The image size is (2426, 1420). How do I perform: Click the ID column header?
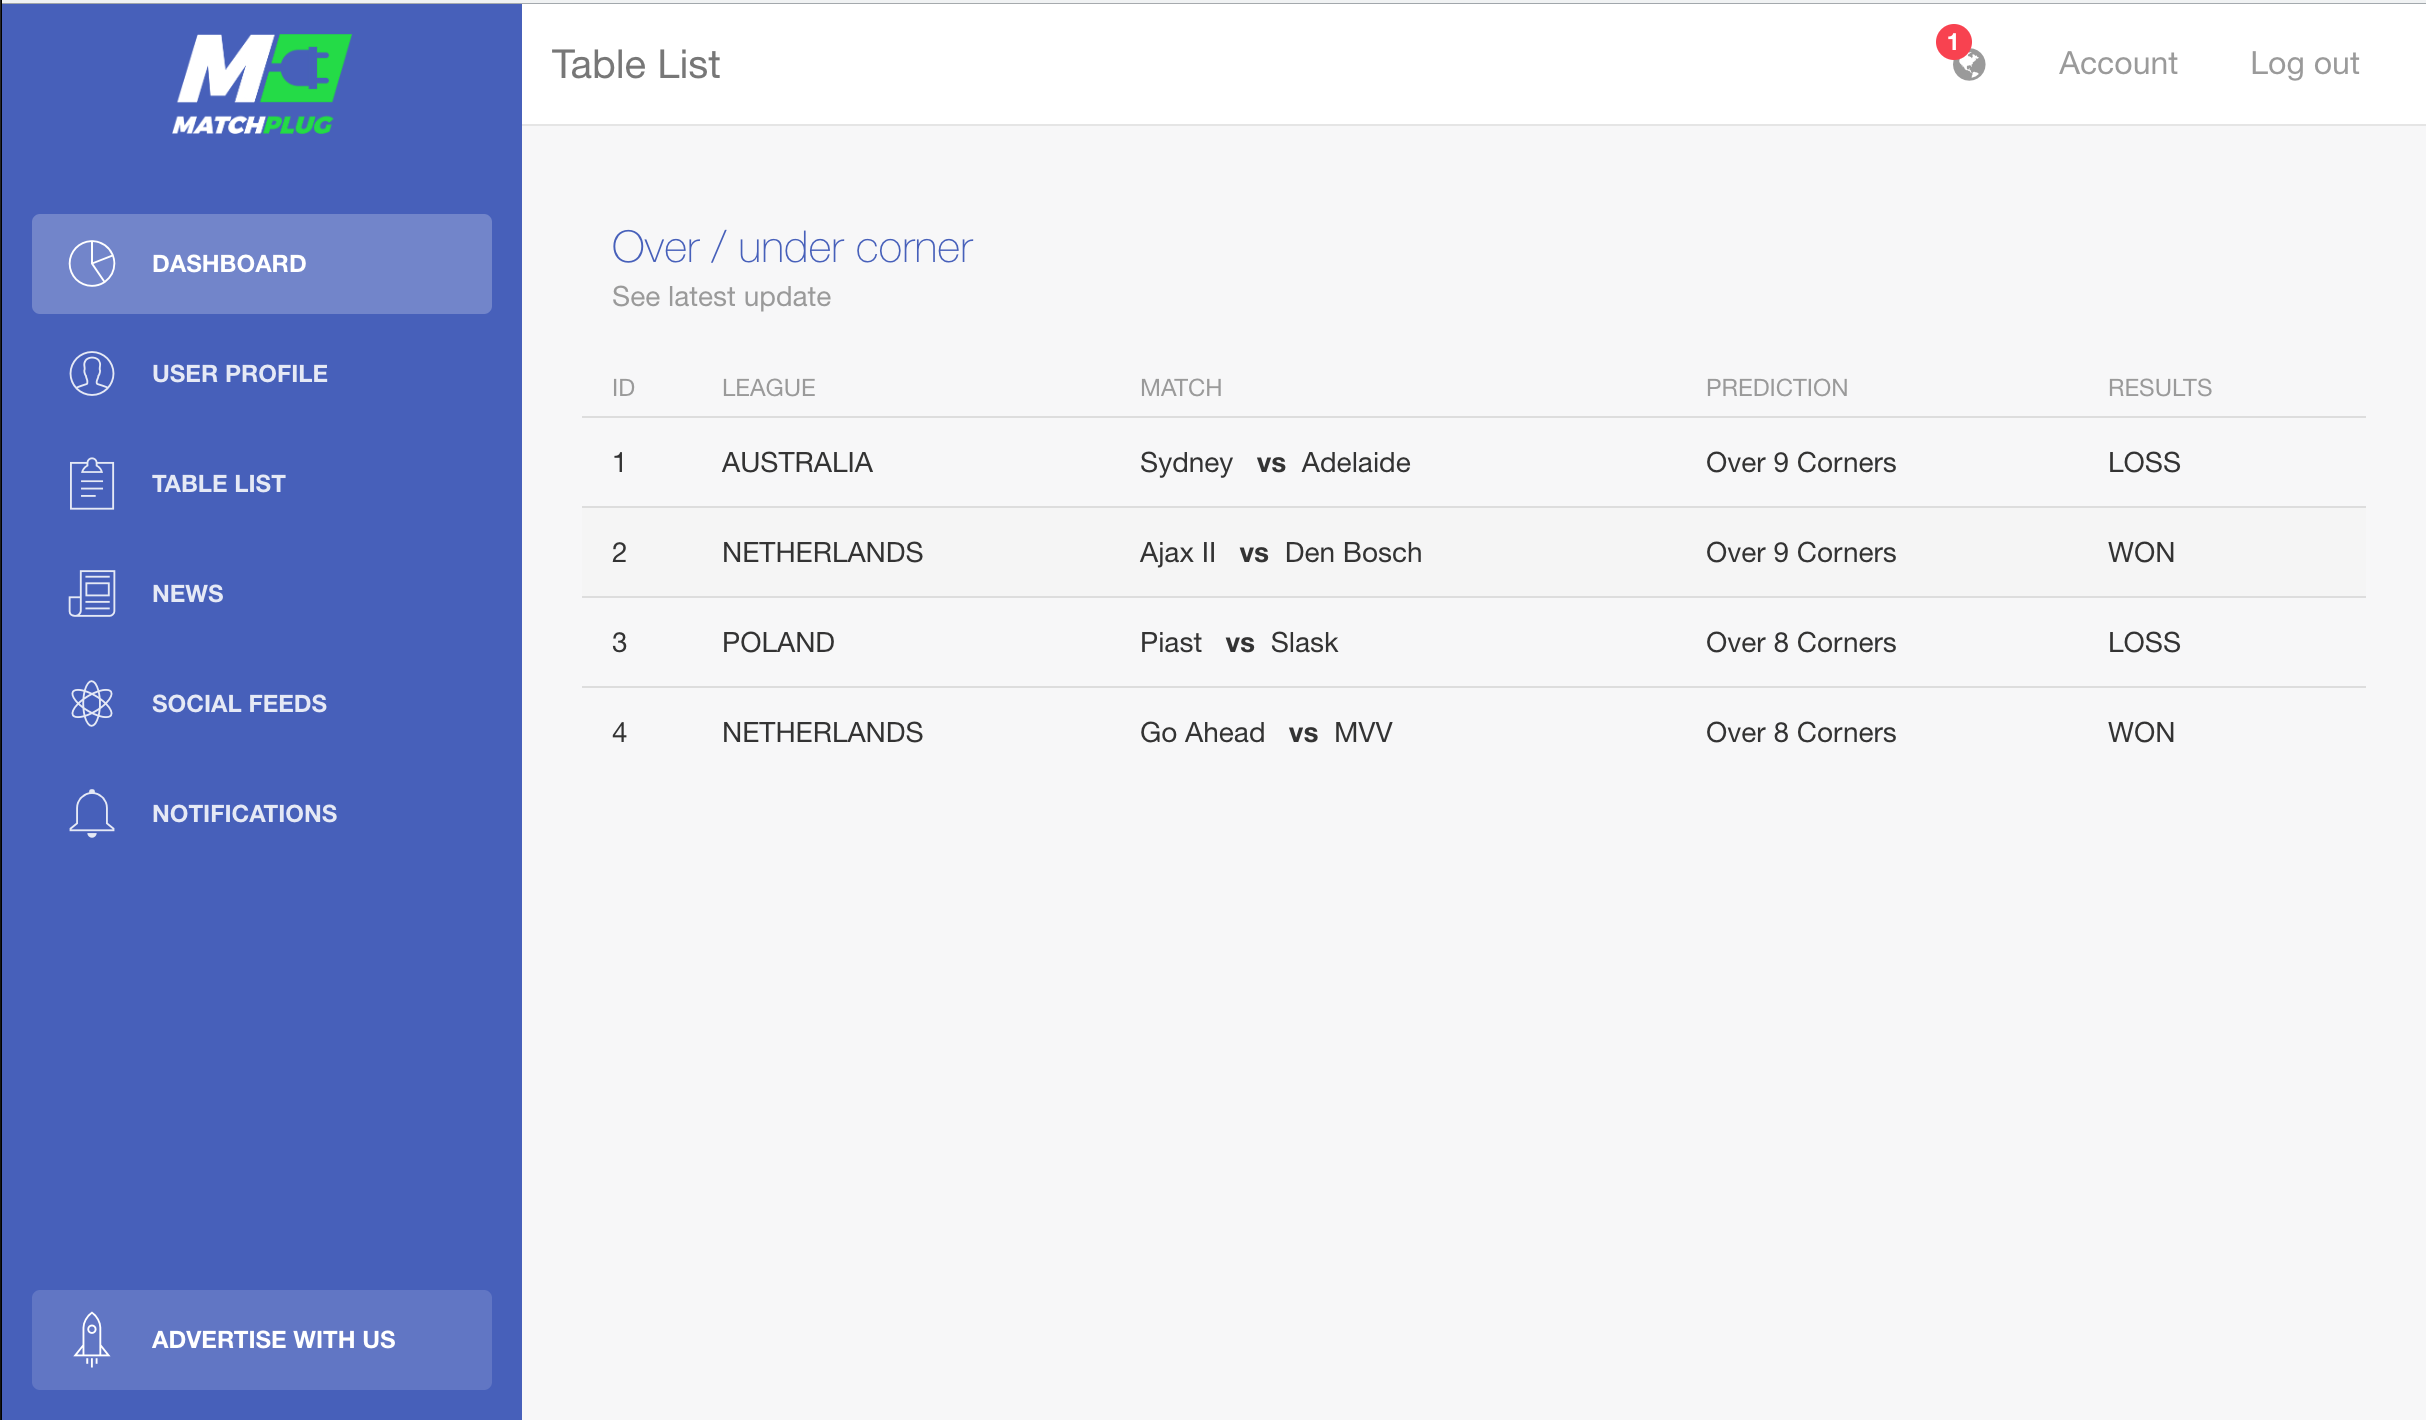pyautogui.click(x=623, y=388)
